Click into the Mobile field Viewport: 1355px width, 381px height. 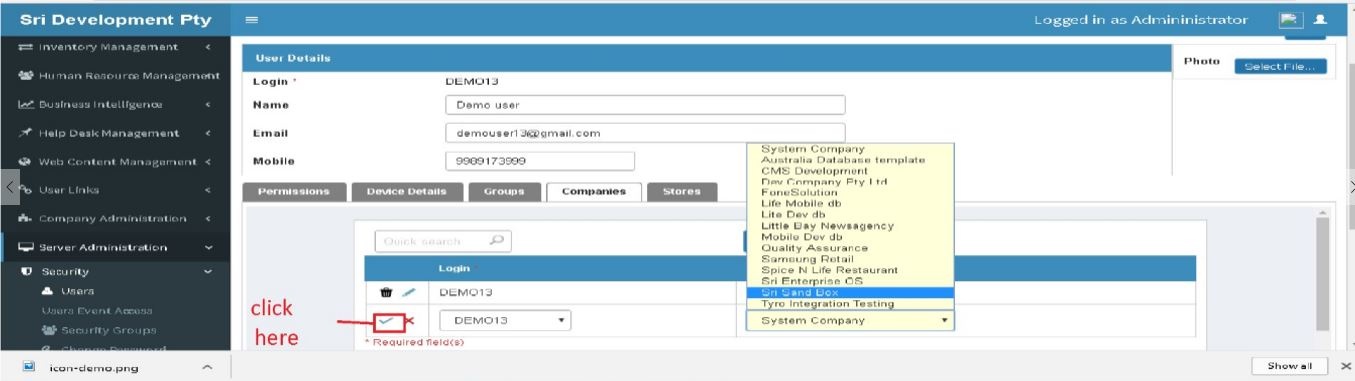[x=540, y=161]
